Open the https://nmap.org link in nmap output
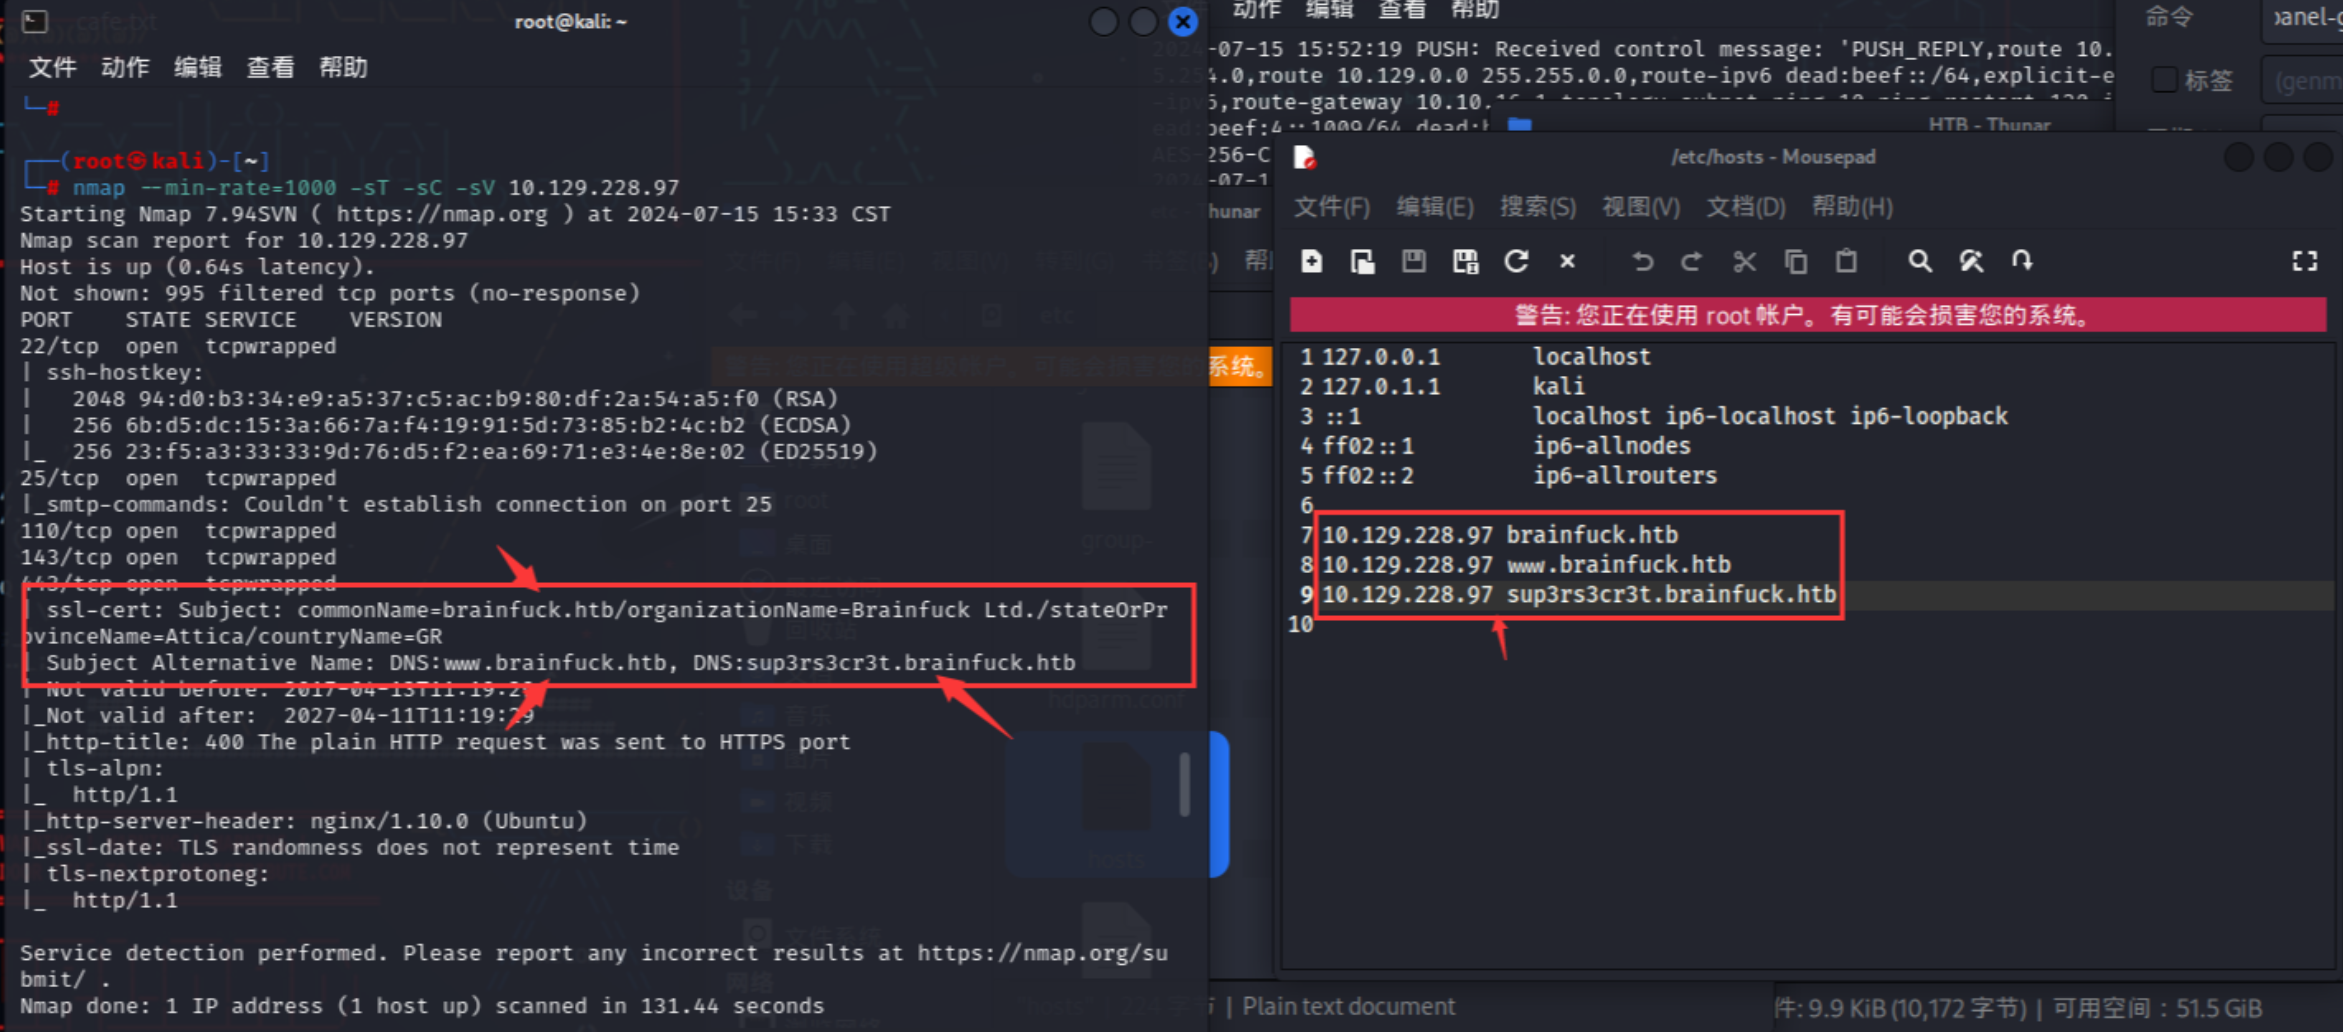Screen dimensions: 2343x1032 442,214
